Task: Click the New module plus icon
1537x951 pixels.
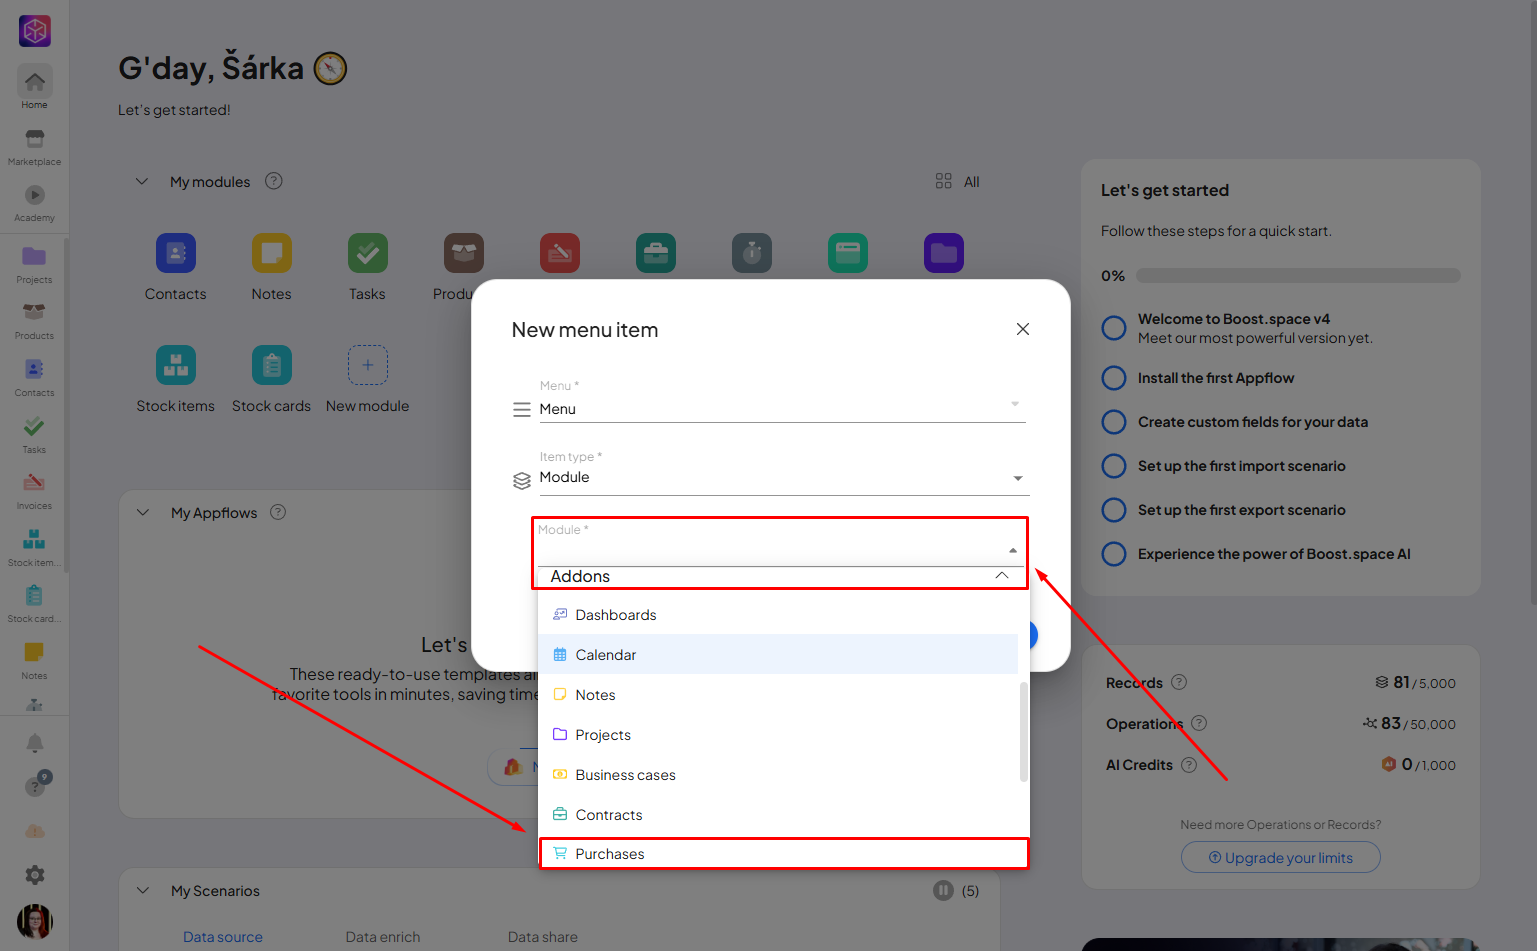Action: pyautogui.click(x=367, y=366)
